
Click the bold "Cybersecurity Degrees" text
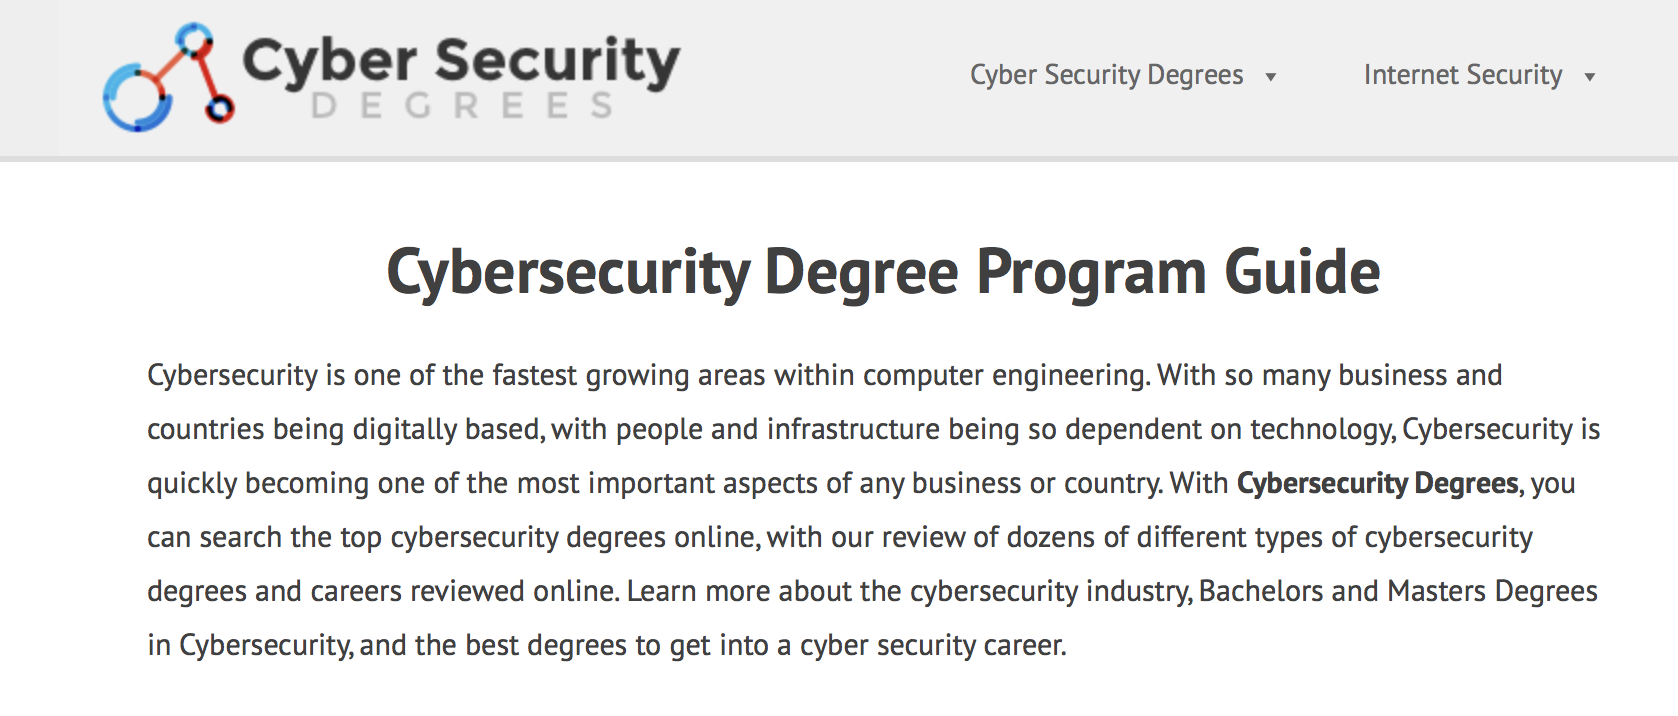tap(1377, 483)
